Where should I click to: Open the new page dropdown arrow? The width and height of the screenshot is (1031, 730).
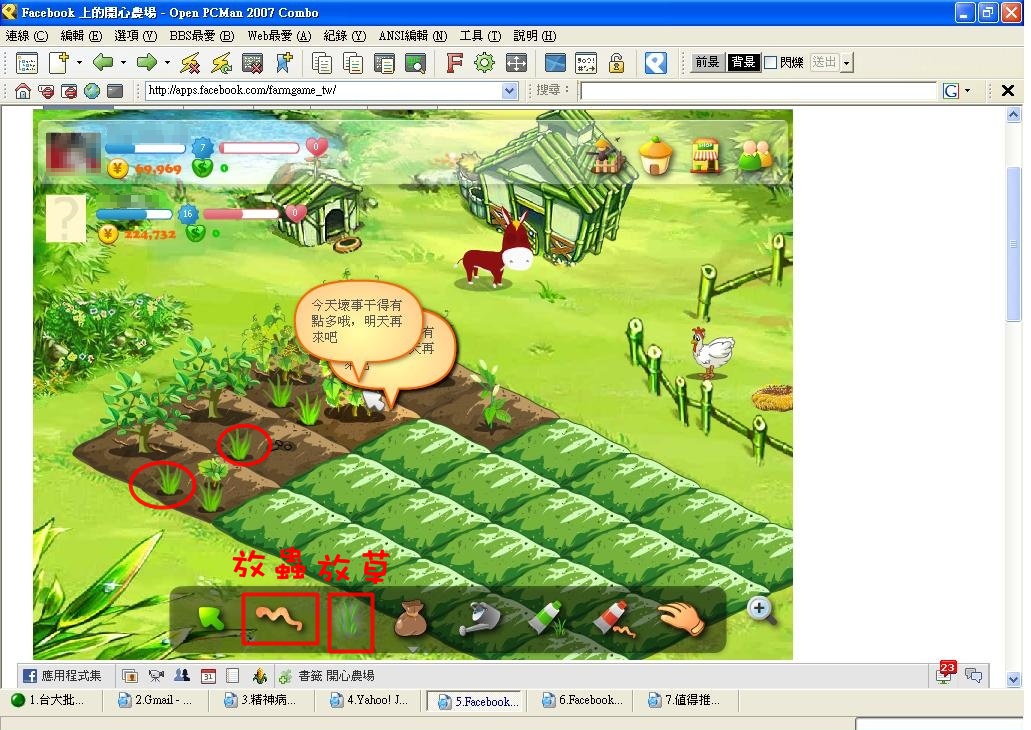click(x=80, y=63)
